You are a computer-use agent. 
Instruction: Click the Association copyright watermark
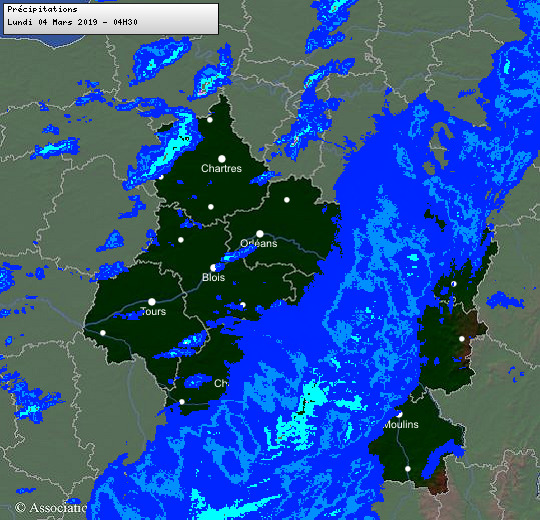[51, 507]
